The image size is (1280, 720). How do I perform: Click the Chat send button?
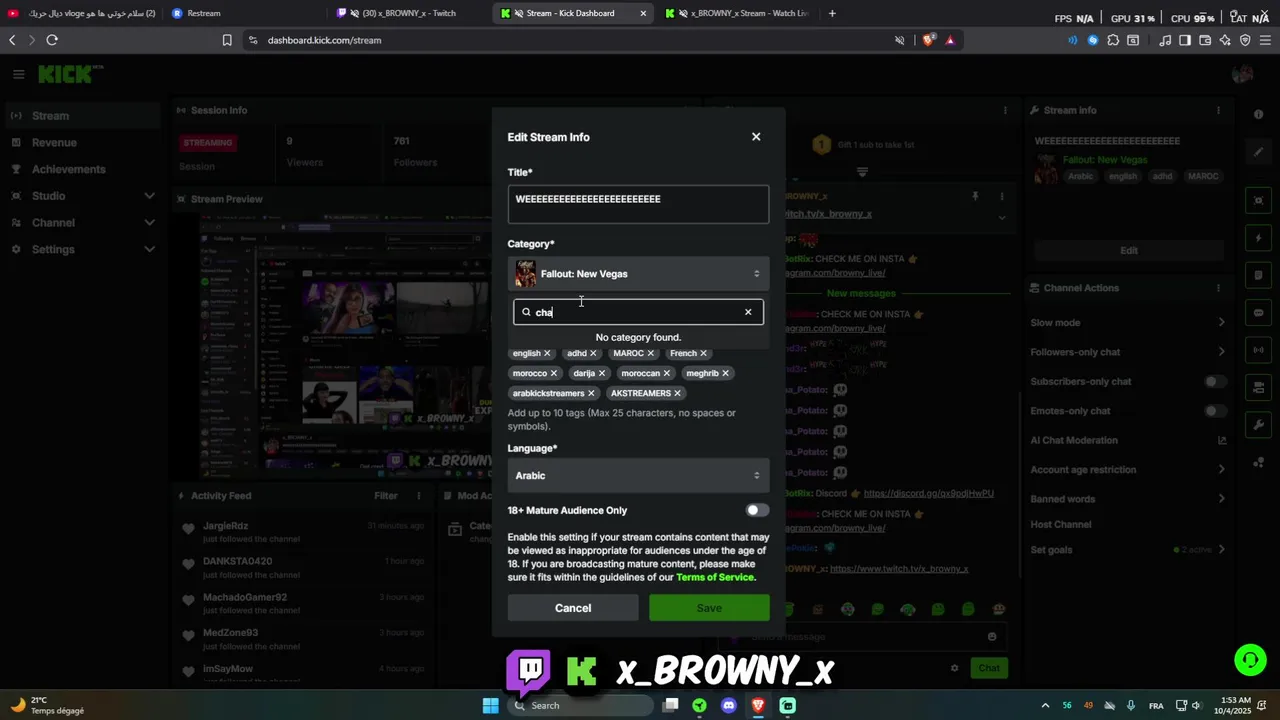[989, 668]
